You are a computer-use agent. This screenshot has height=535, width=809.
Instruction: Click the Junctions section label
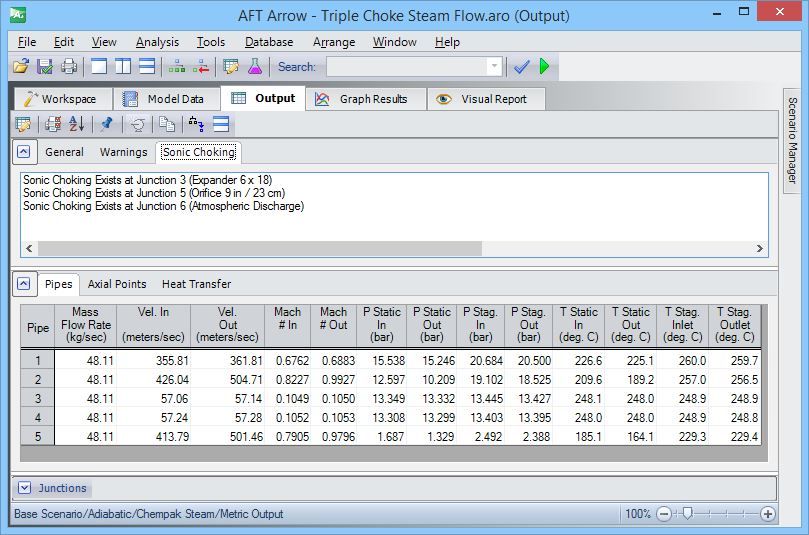[x=62, y=488]
